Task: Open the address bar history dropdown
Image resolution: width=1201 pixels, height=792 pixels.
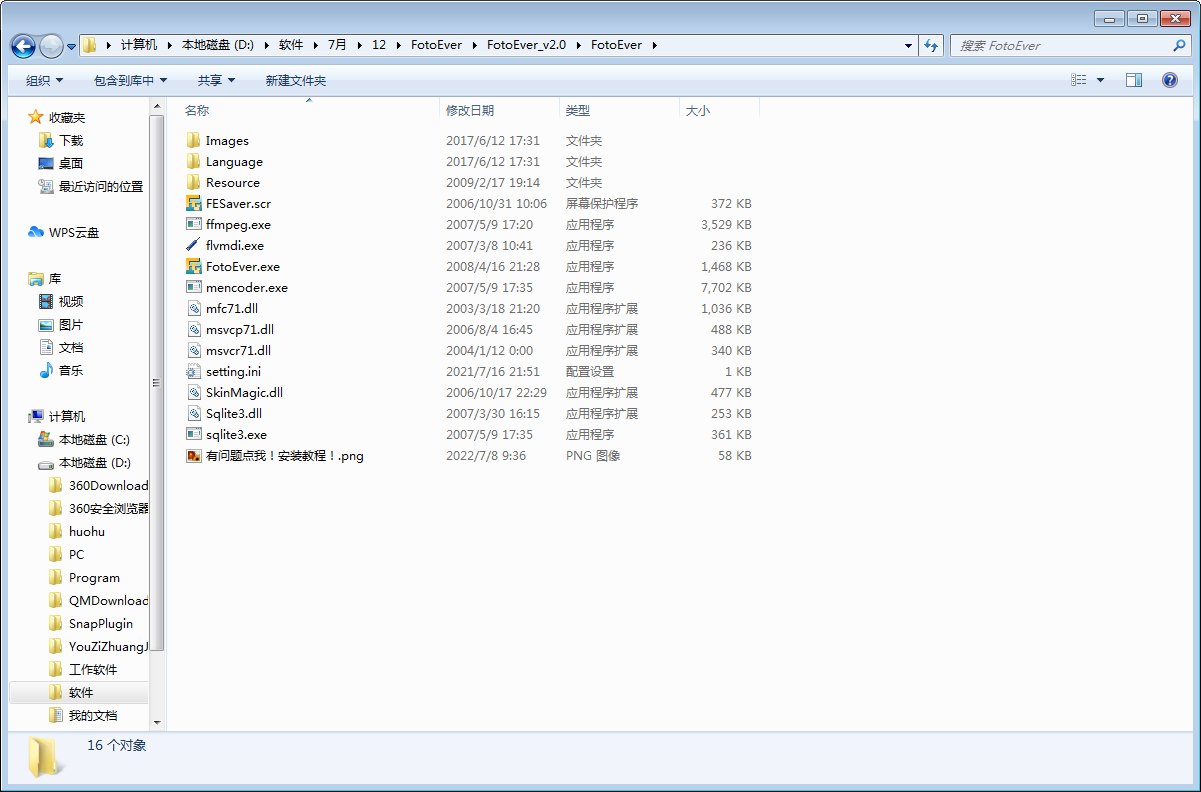Action: click(908, 45)
